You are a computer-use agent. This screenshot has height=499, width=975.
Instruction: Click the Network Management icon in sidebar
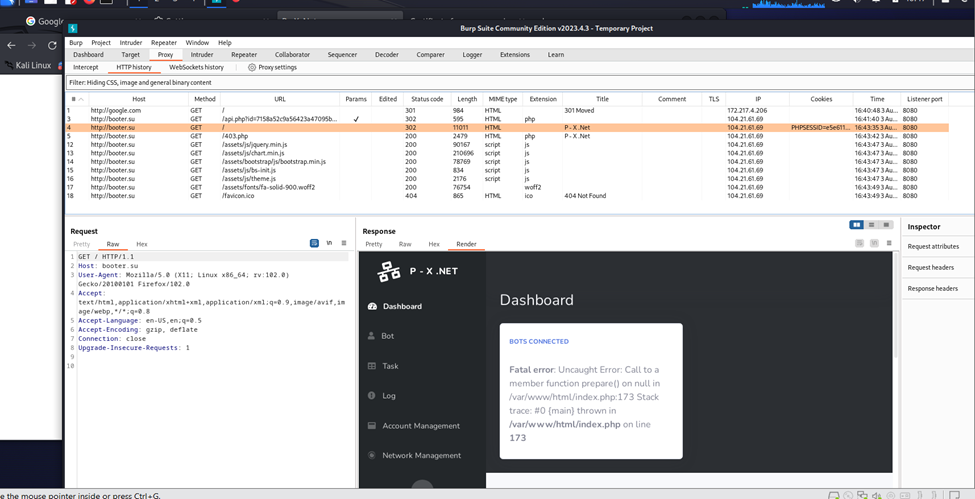tap(372, 456)
